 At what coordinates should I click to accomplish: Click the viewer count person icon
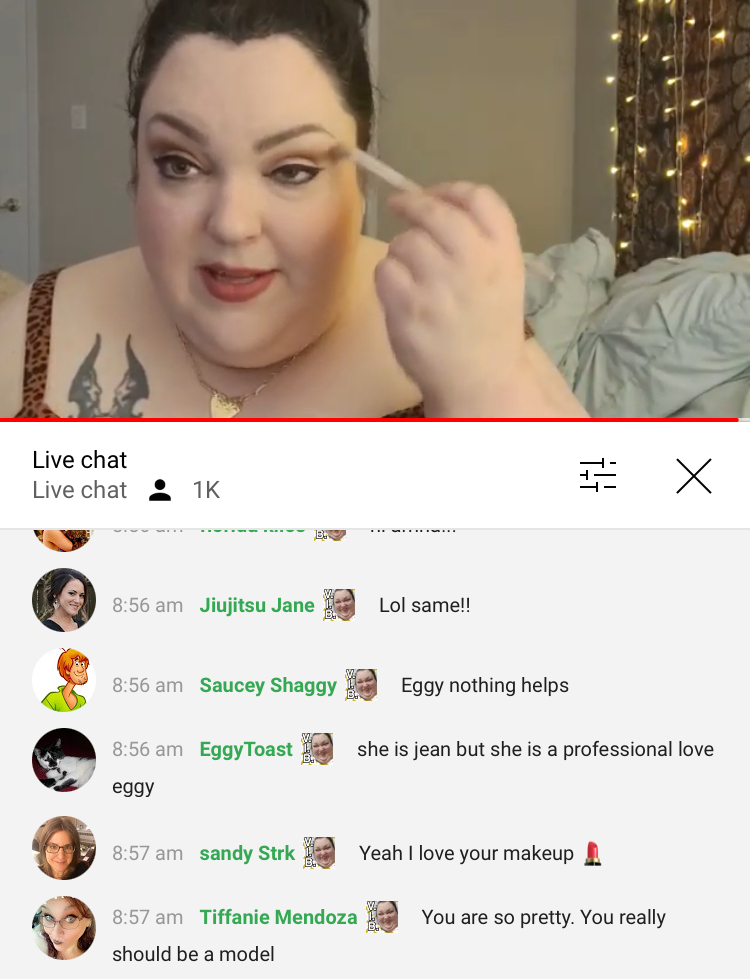[x=160, y=490]
